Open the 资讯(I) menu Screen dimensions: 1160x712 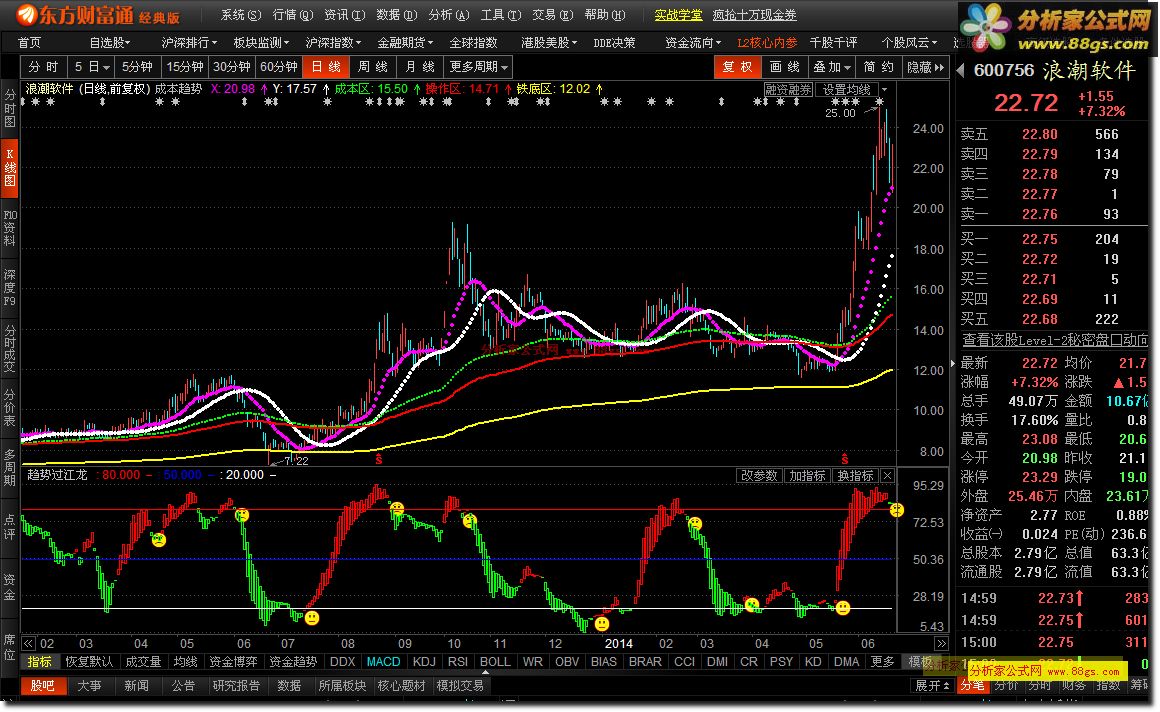click(x=345, y=15)
